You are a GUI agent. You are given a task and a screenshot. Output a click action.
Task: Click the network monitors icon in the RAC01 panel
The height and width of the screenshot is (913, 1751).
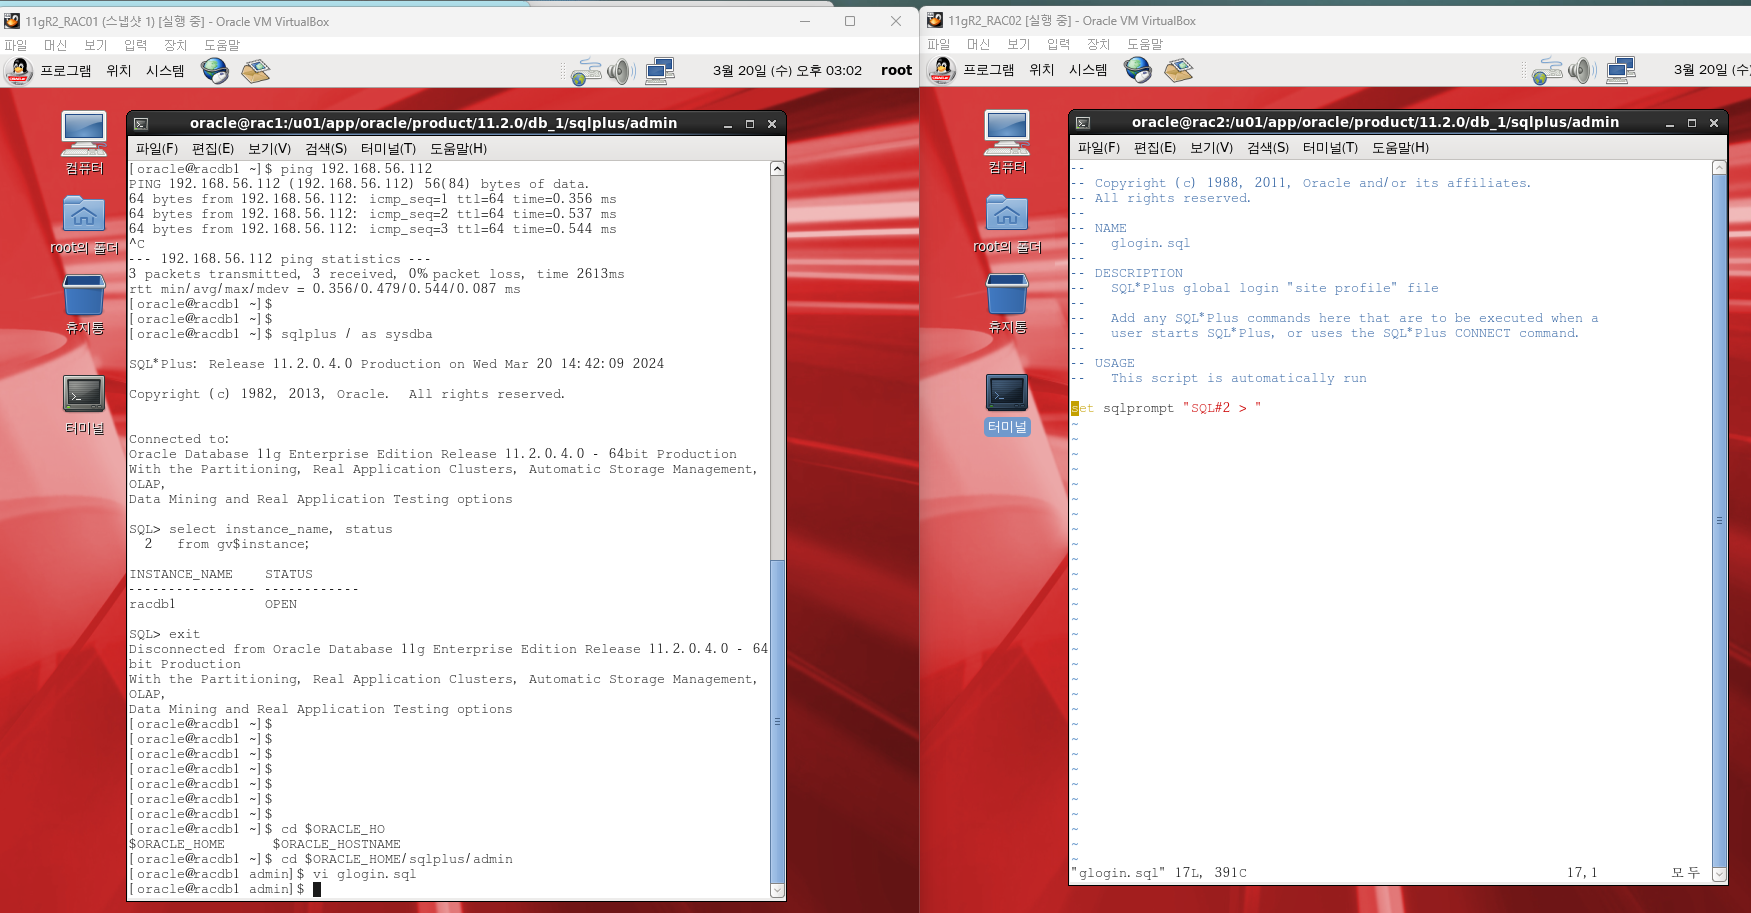[660, 70]
